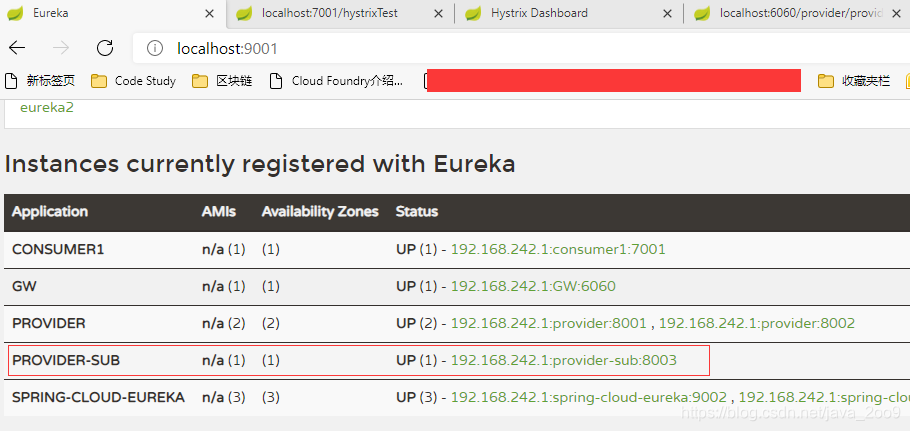Image resolution: width=910 pixels, height=431 pixels.
Task: Open Cloud Foundry介绍 bookmark
Action: (337, 81)
